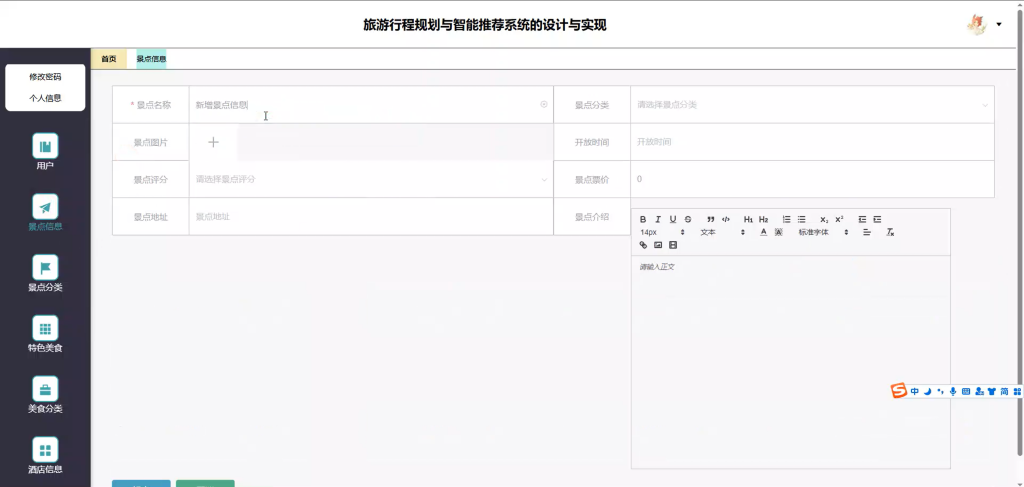
Task: Open the 景点评分 select dropdown
Action: tap(371, 179)
